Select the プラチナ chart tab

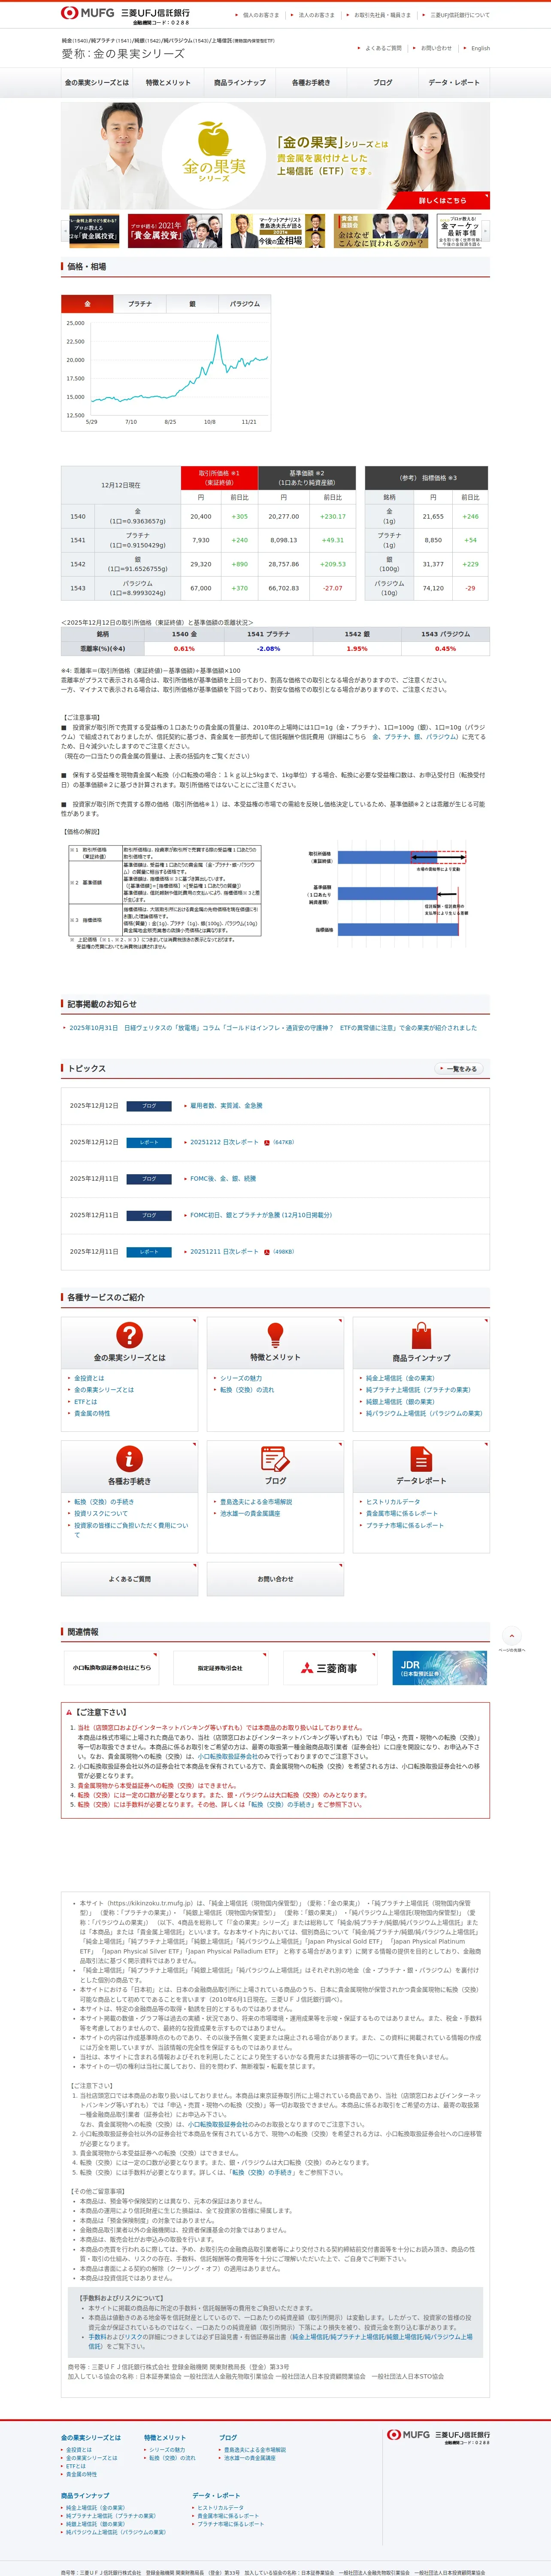(x=140, y=304)
